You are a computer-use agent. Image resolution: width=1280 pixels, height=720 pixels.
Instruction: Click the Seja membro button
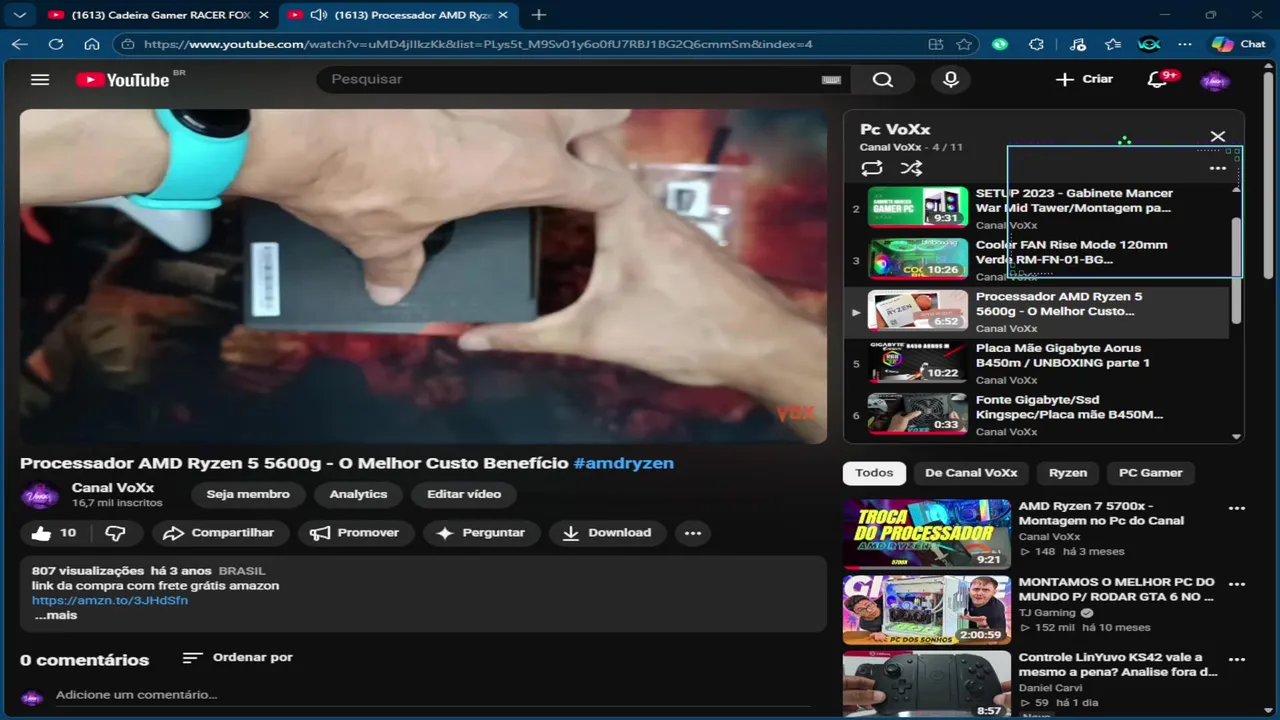tap(248, 494)
